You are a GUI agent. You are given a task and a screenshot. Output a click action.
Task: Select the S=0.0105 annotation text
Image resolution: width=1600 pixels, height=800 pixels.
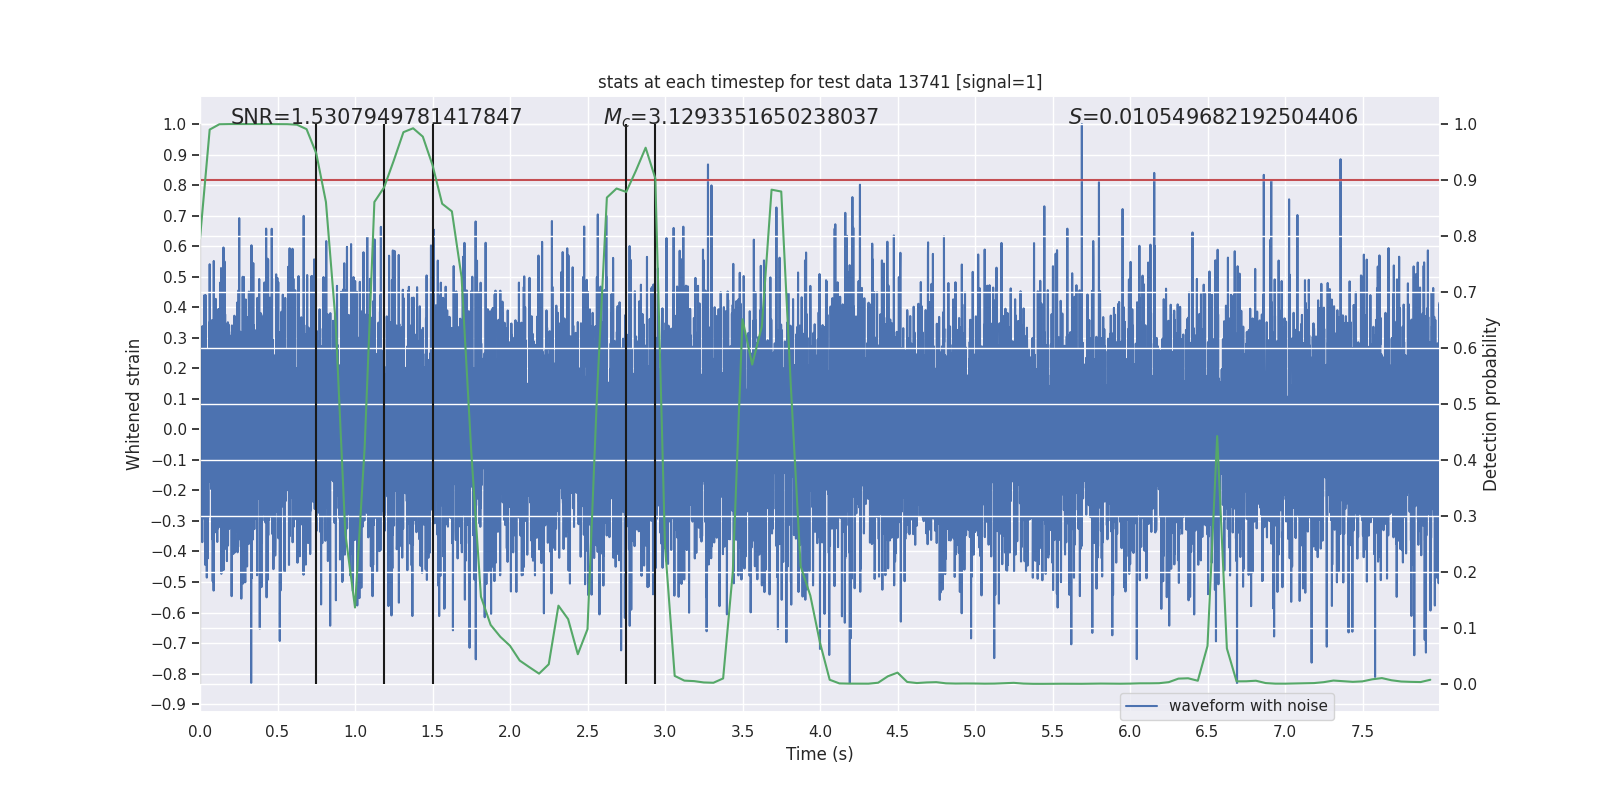click(x=1212, y=117)
